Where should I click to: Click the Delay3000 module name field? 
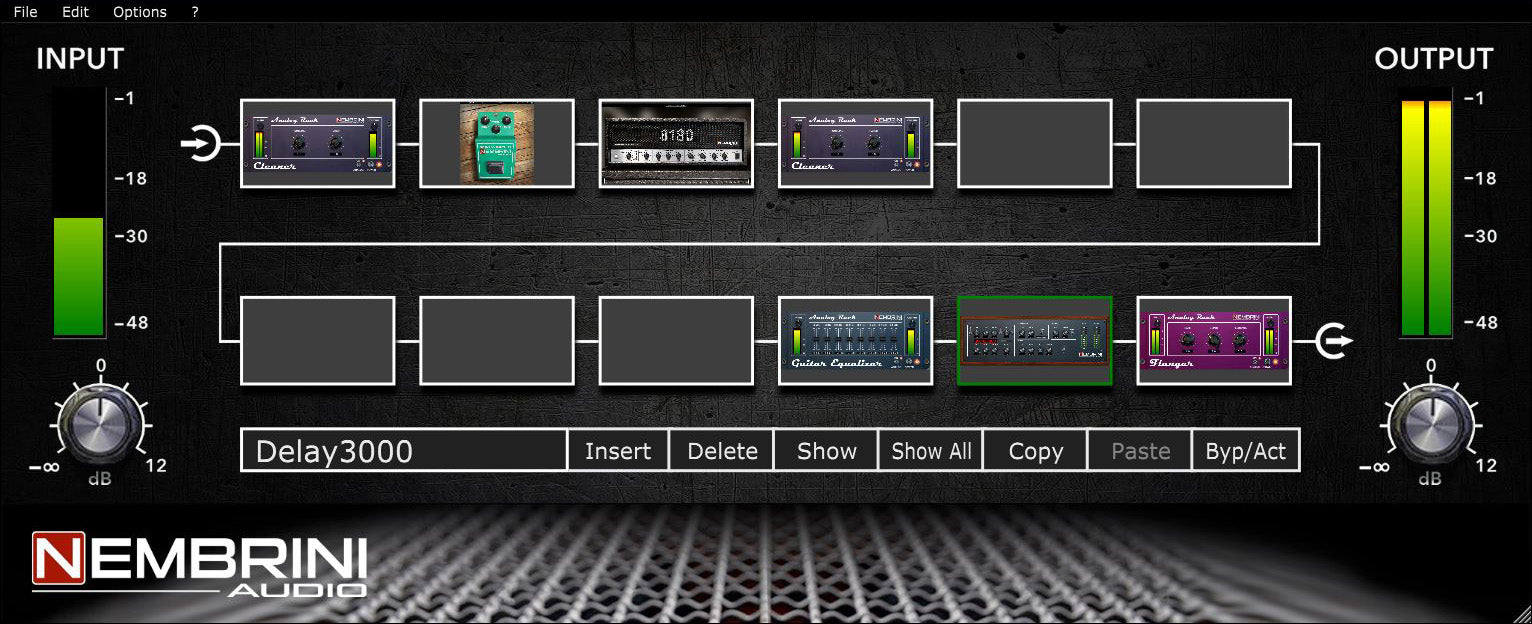(x=403, y=451)
